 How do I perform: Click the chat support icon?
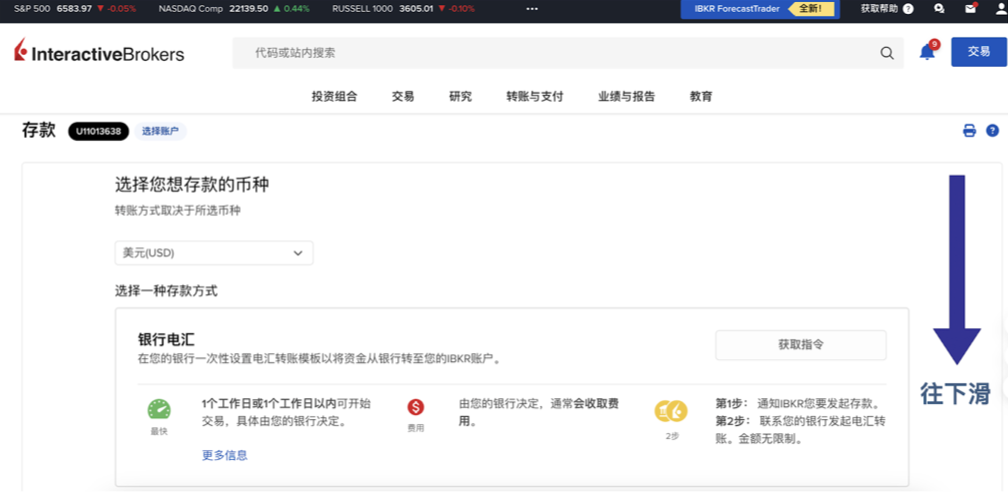pyautogui.click(x=939, y=8)
